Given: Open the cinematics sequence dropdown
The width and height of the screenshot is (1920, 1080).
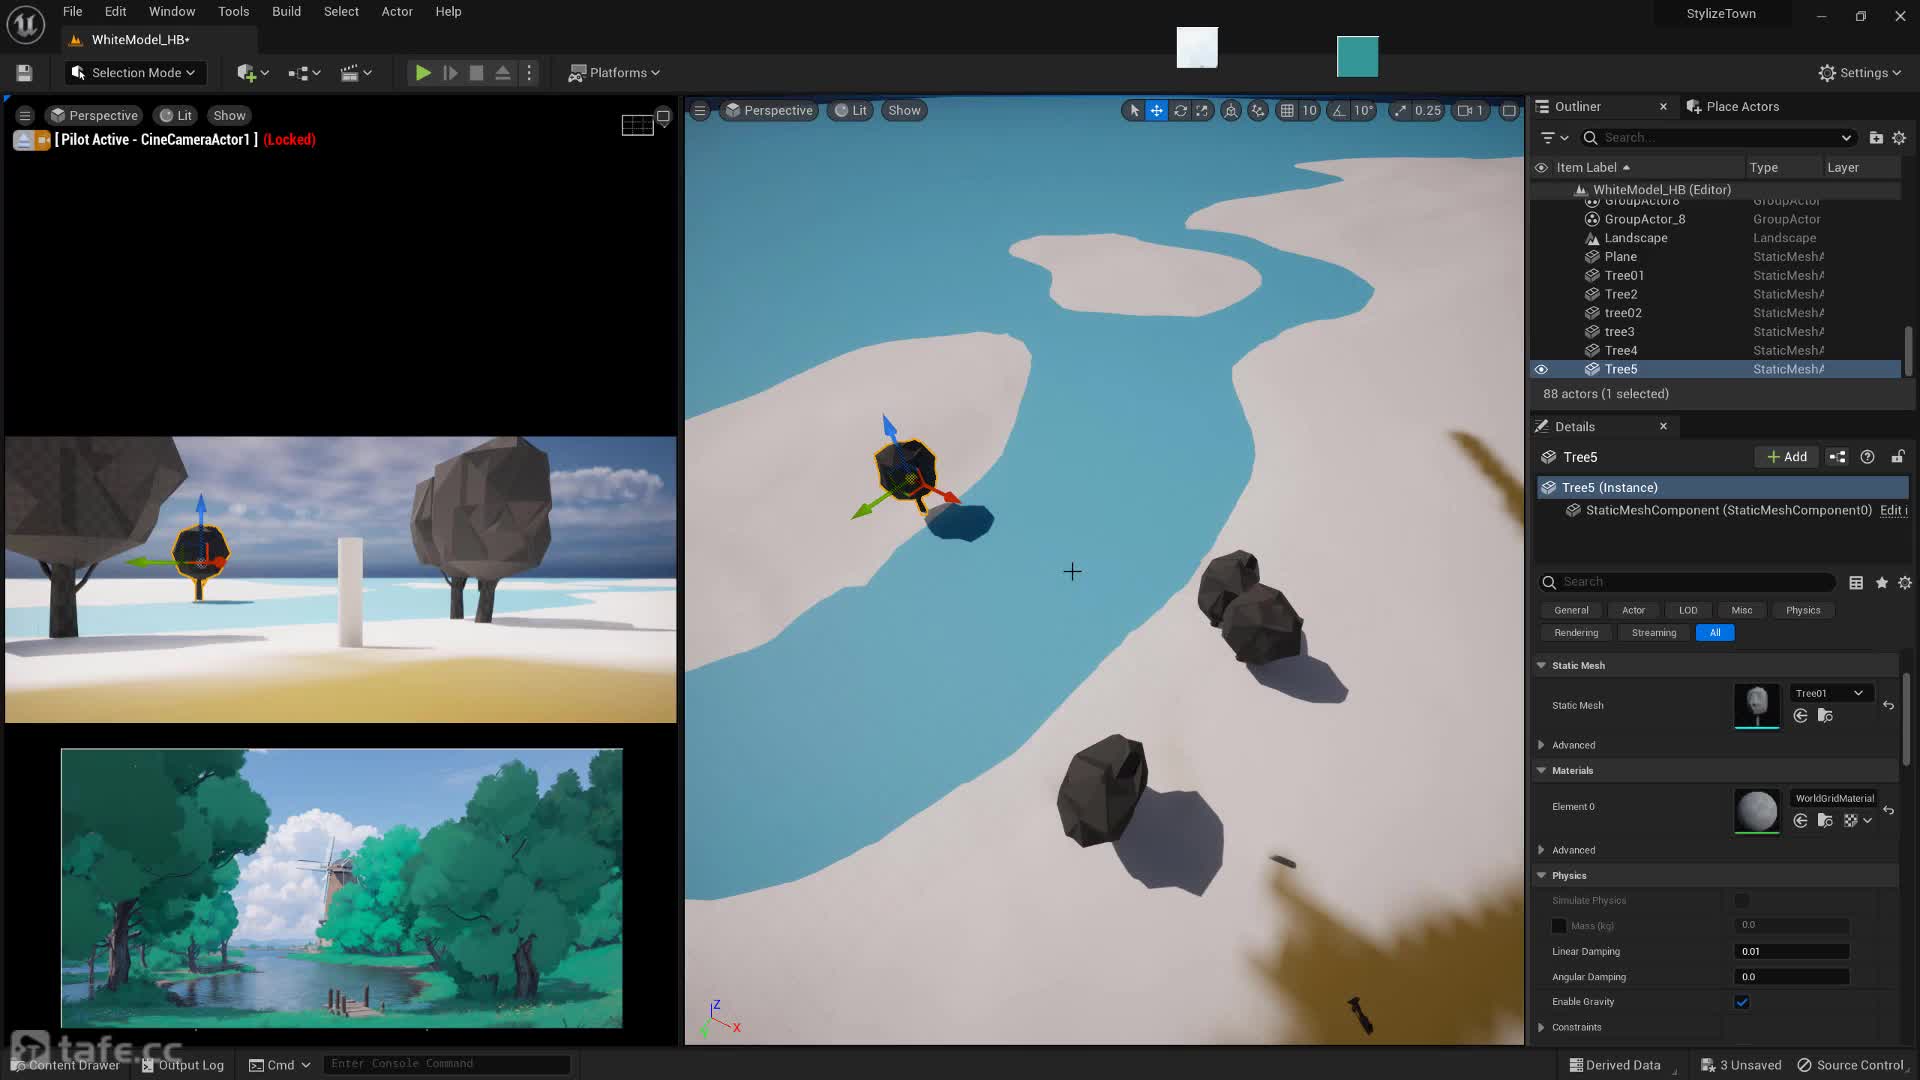Looking at the screenshot, I should coord(356,73).
